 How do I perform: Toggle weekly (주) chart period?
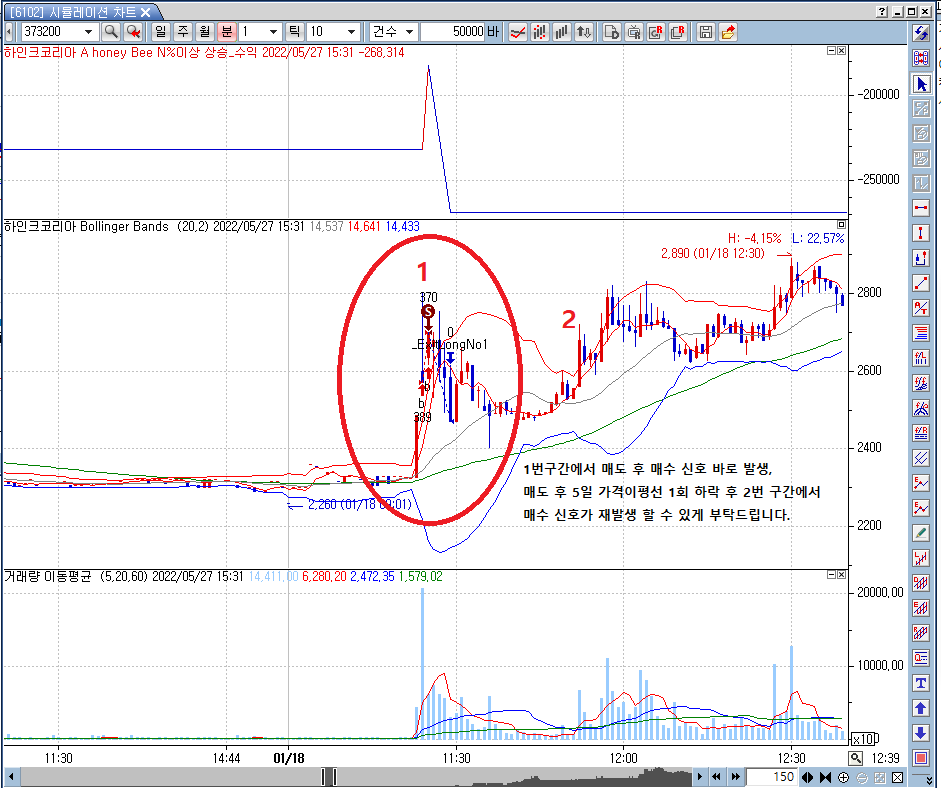point(182,32)
